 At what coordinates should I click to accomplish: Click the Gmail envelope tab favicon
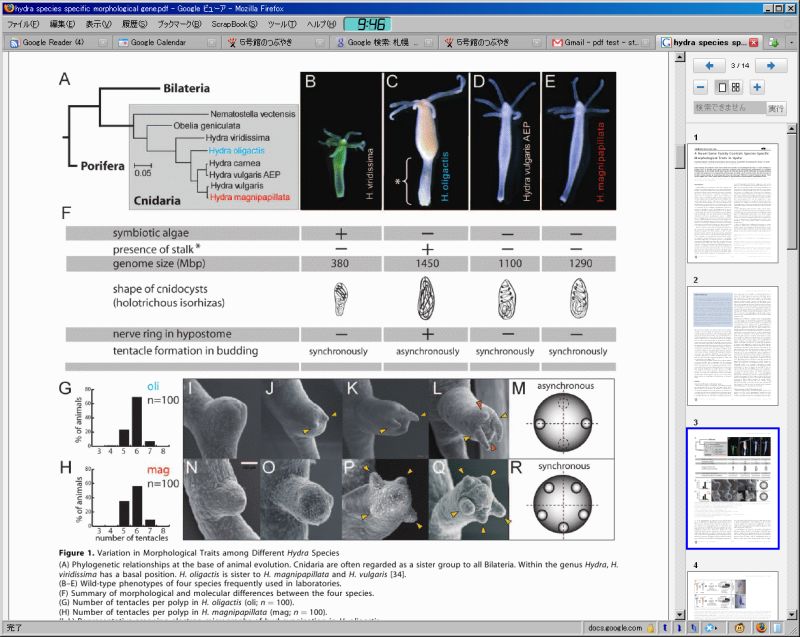557,43
